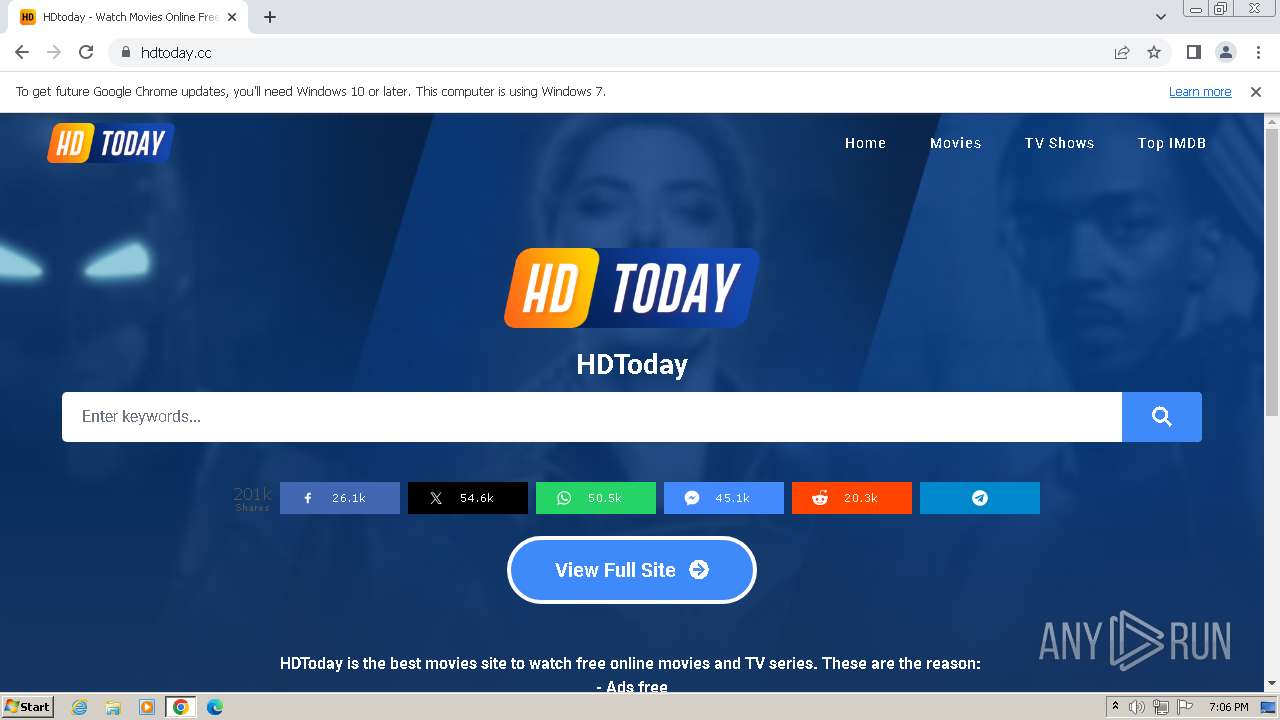1280x720 pixels.
Task: Share via Telegram button
Action: 980,498
